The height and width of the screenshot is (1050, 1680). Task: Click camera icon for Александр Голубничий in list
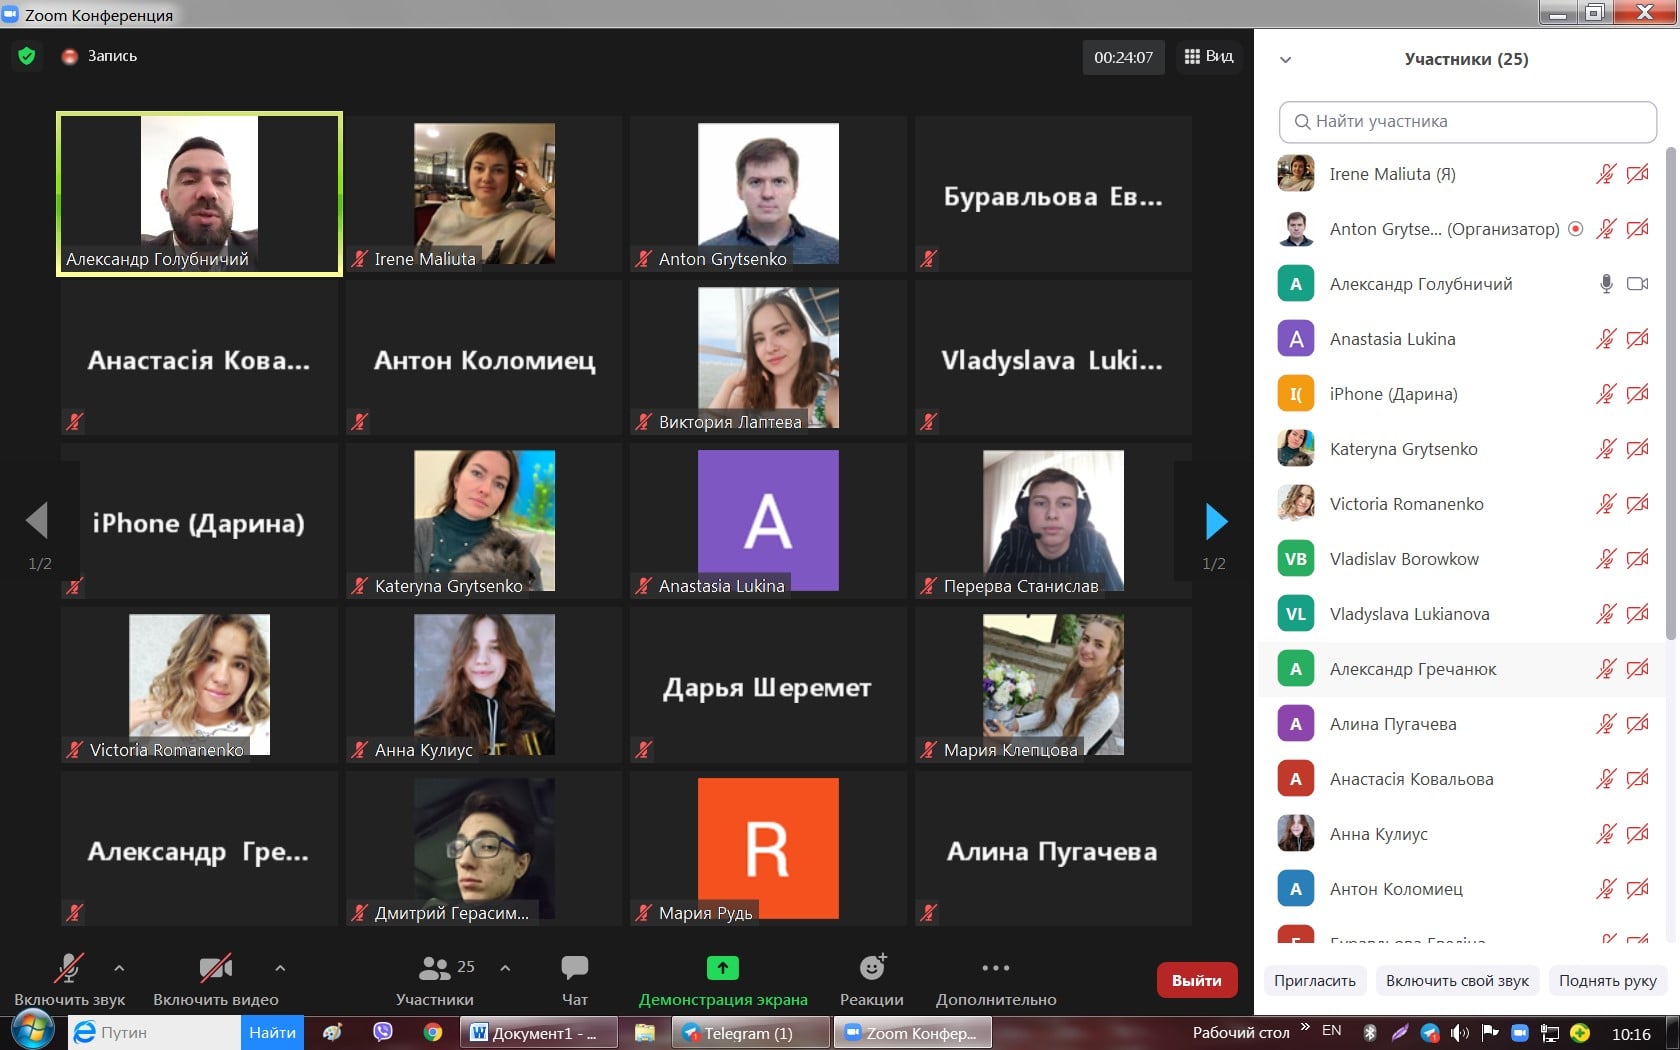tap(1637, 284)
